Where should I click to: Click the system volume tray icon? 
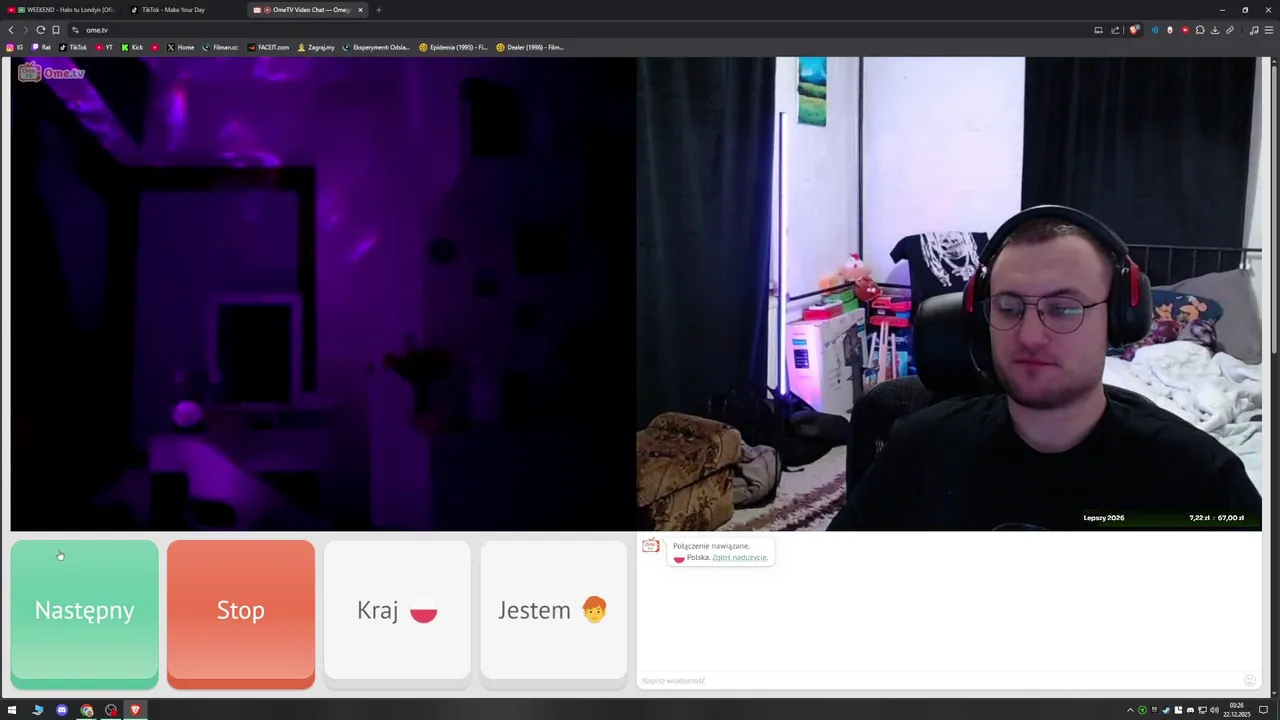point(1214,710)
